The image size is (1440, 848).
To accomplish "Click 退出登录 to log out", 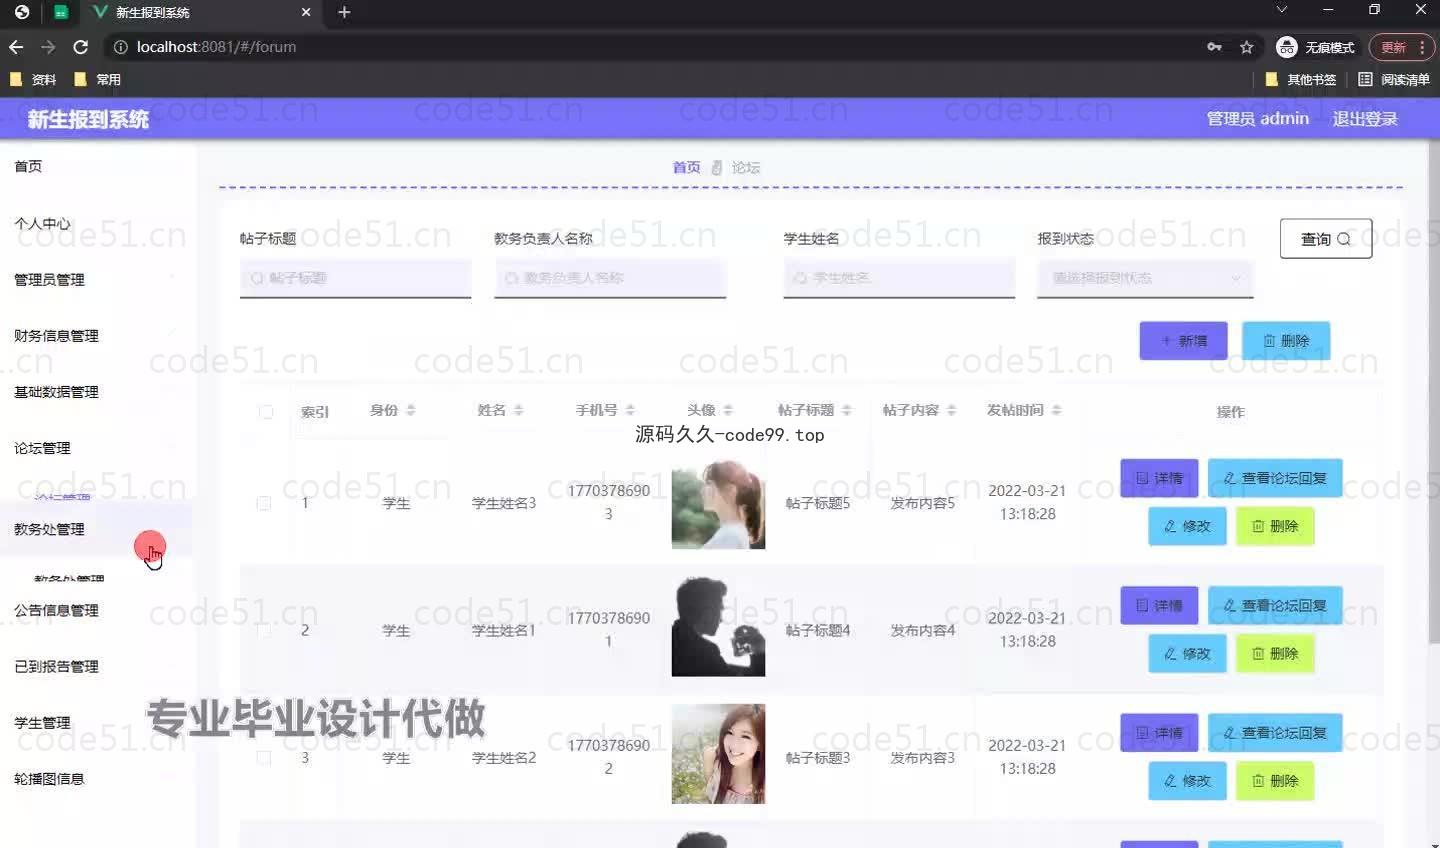I will pos(1364,119).
